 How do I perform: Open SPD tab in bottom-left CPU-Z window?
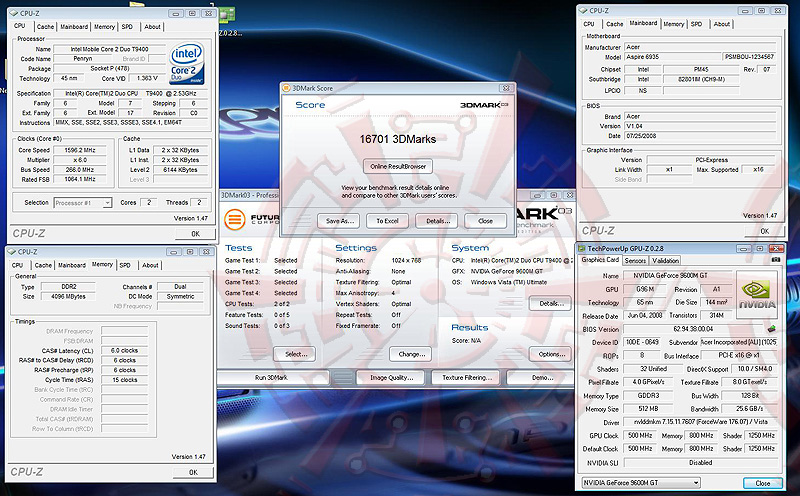tap(125, 265)
